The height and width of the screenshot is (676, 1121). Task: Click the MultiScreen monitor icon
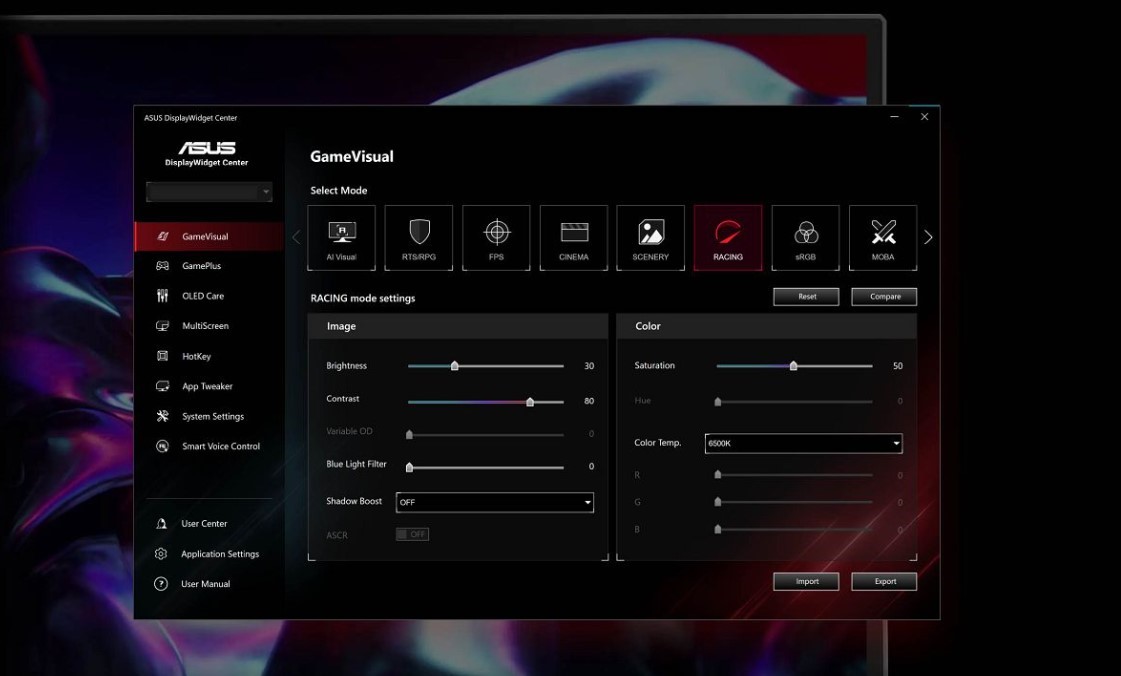[162, 326]
